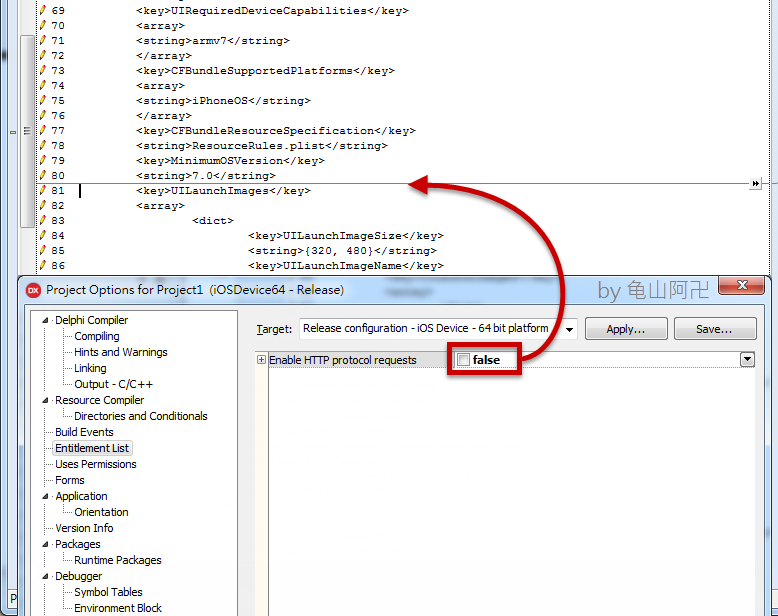Select Hints and Warnings item
778x616 pixels.
click(121, 352)
